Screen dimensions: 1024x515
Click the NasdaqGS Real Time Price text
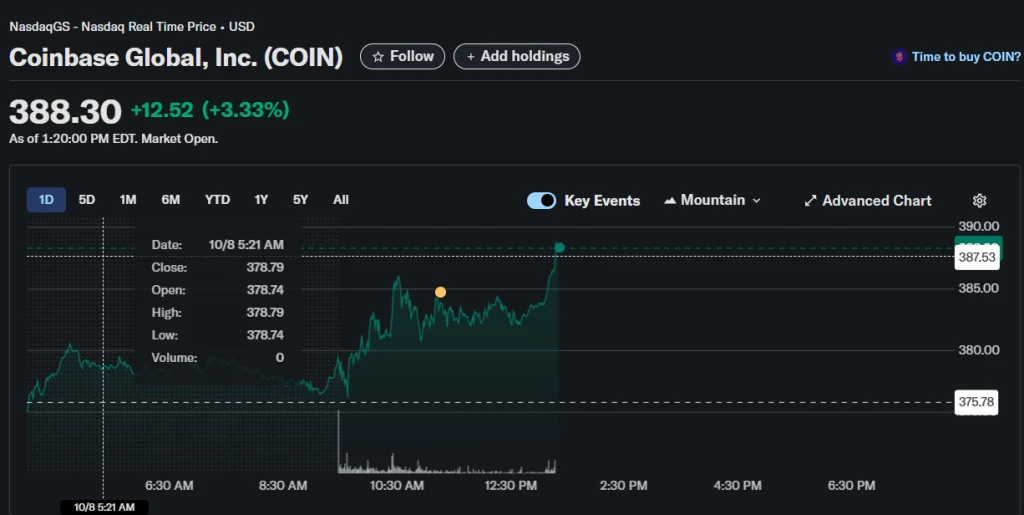click(x=132, y=27)
